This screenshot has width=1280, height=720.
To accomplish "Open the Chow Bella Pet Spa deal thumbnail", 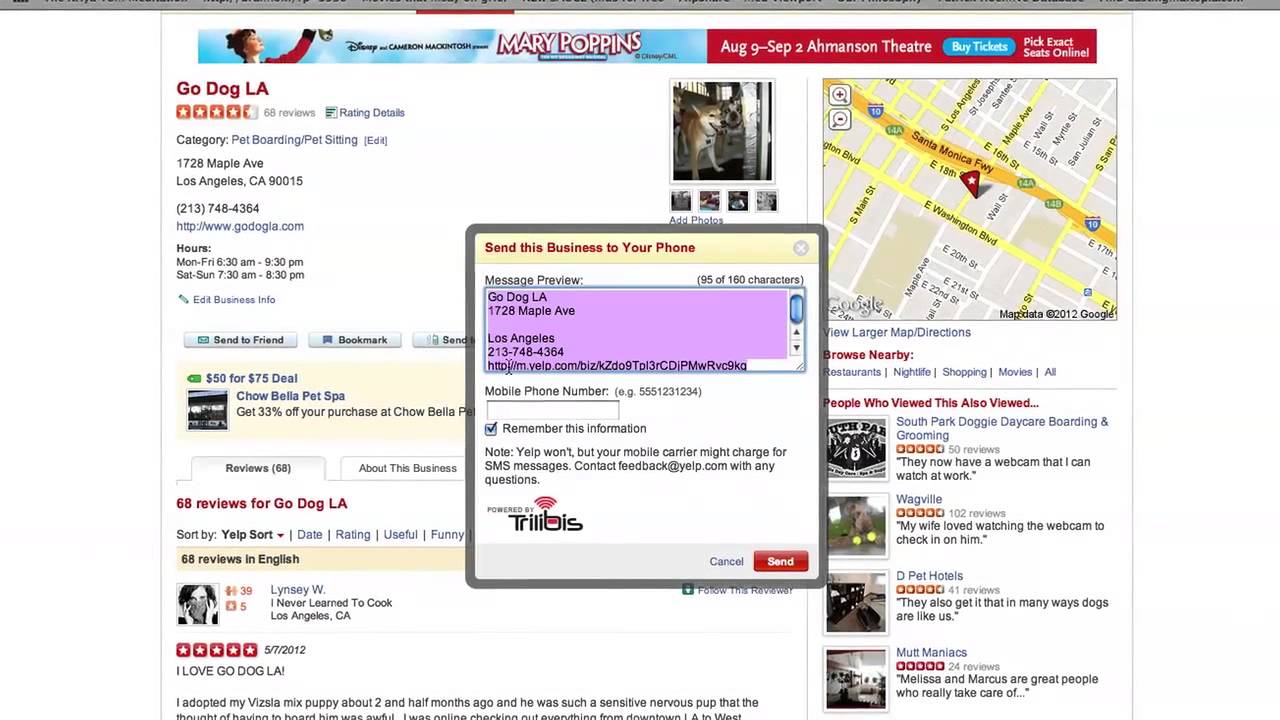I will (207, 409).
